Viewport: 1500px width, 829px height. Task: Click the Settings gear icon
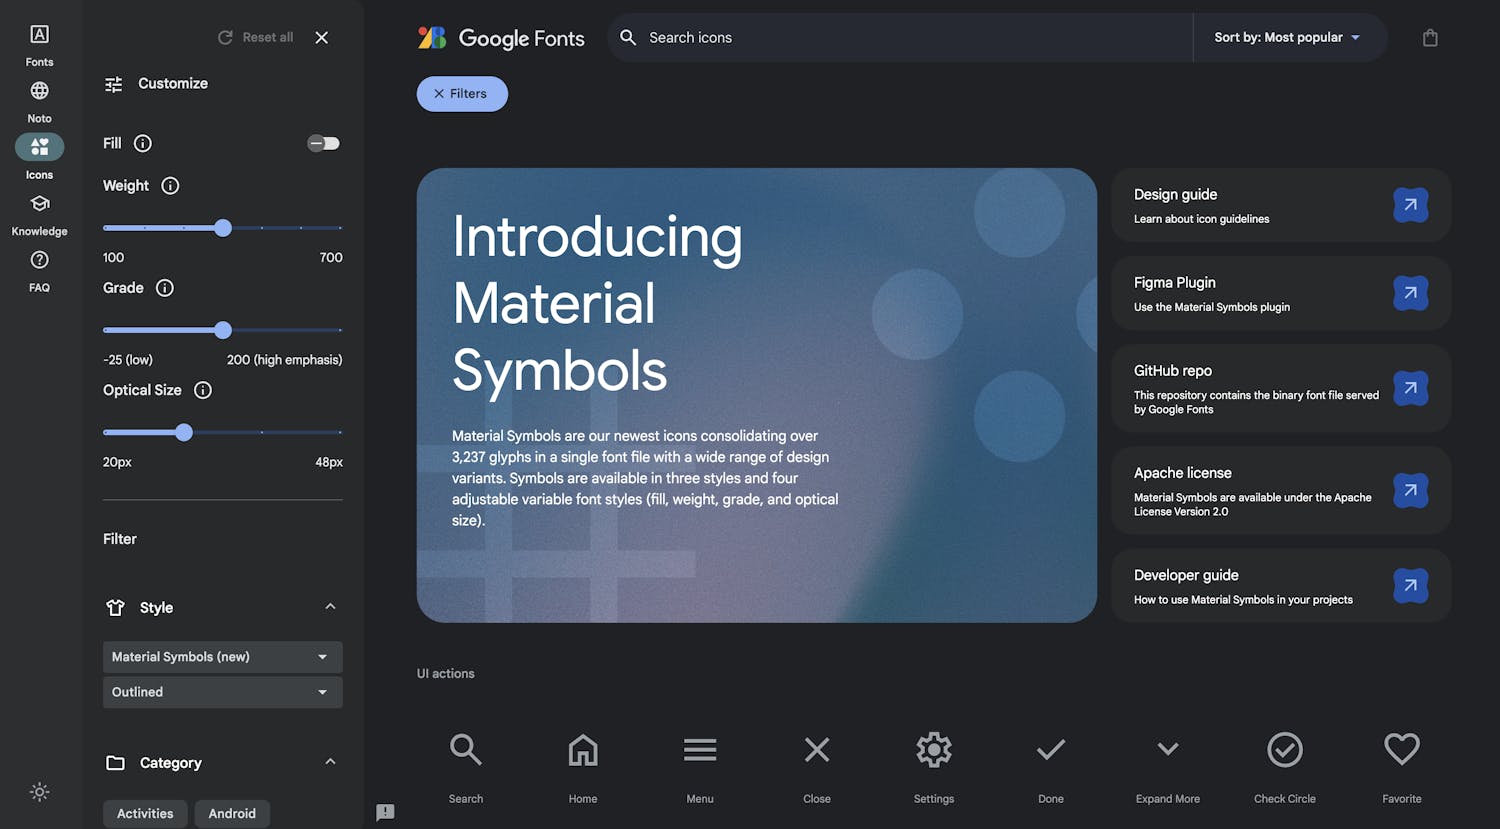pos(933,750)
